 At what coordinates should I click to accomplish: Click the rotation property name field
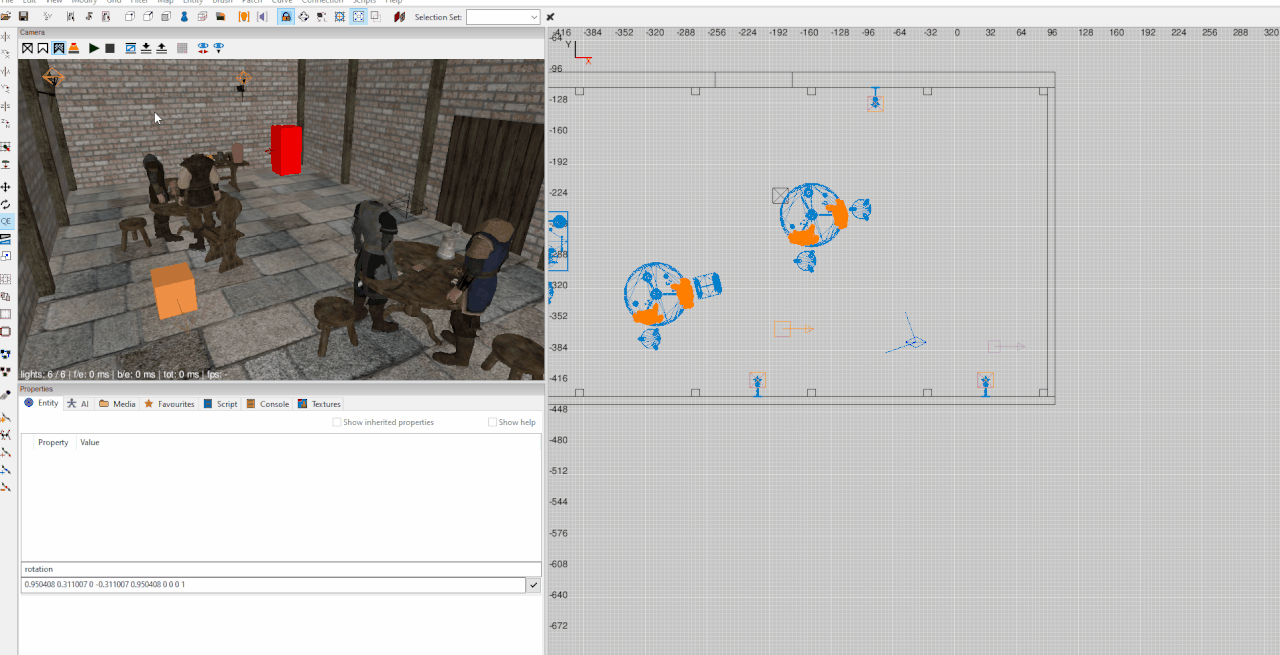pos(281,569)
